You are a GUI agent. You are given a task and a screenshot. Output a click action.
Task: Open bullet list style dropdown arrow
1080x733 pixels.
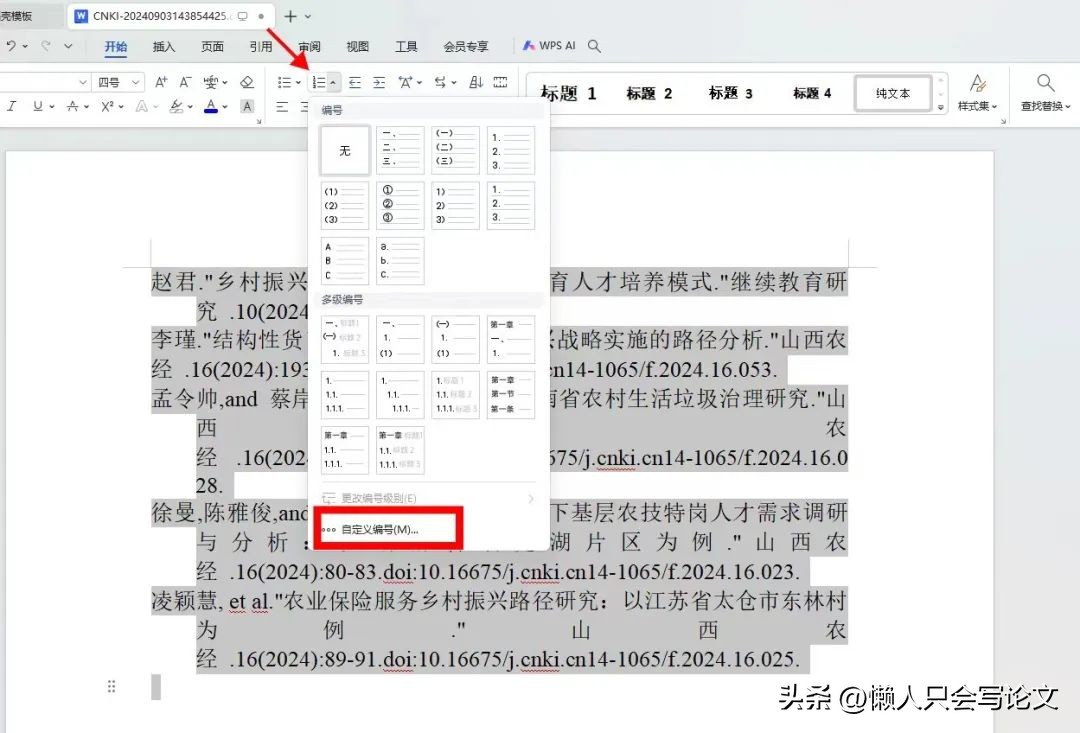[298, 83]
